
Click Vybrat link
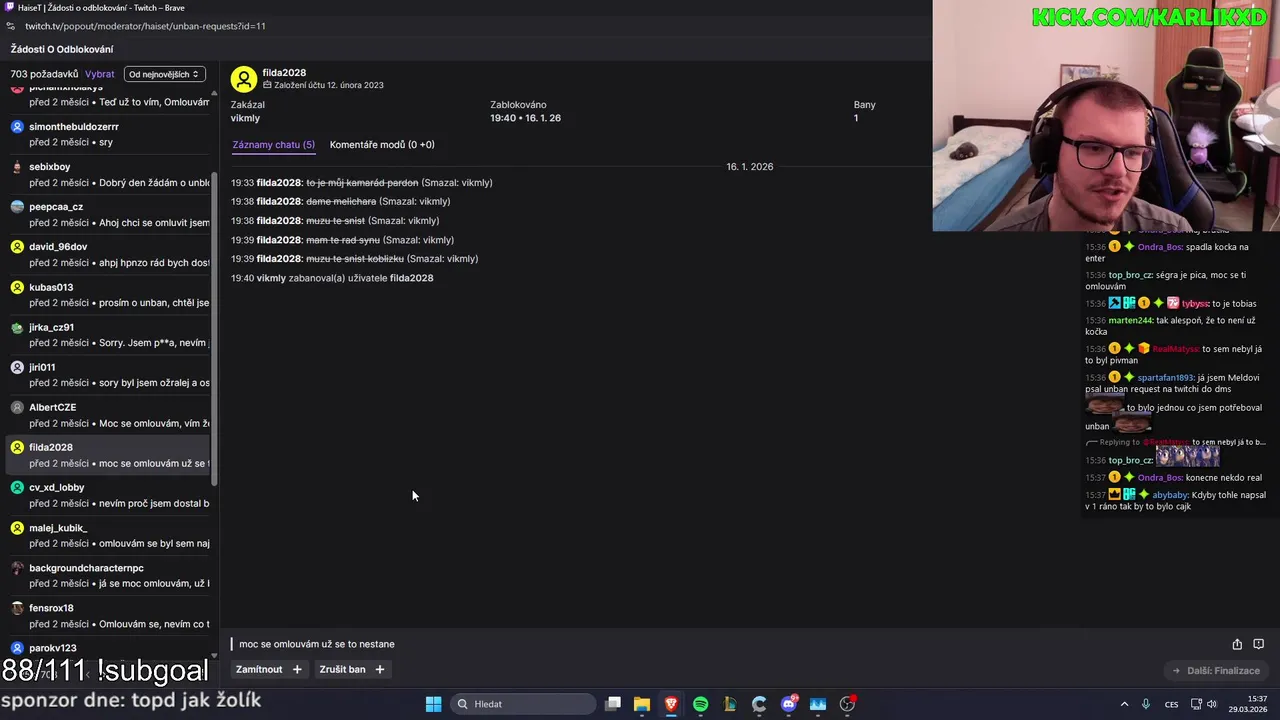point(100,74)
